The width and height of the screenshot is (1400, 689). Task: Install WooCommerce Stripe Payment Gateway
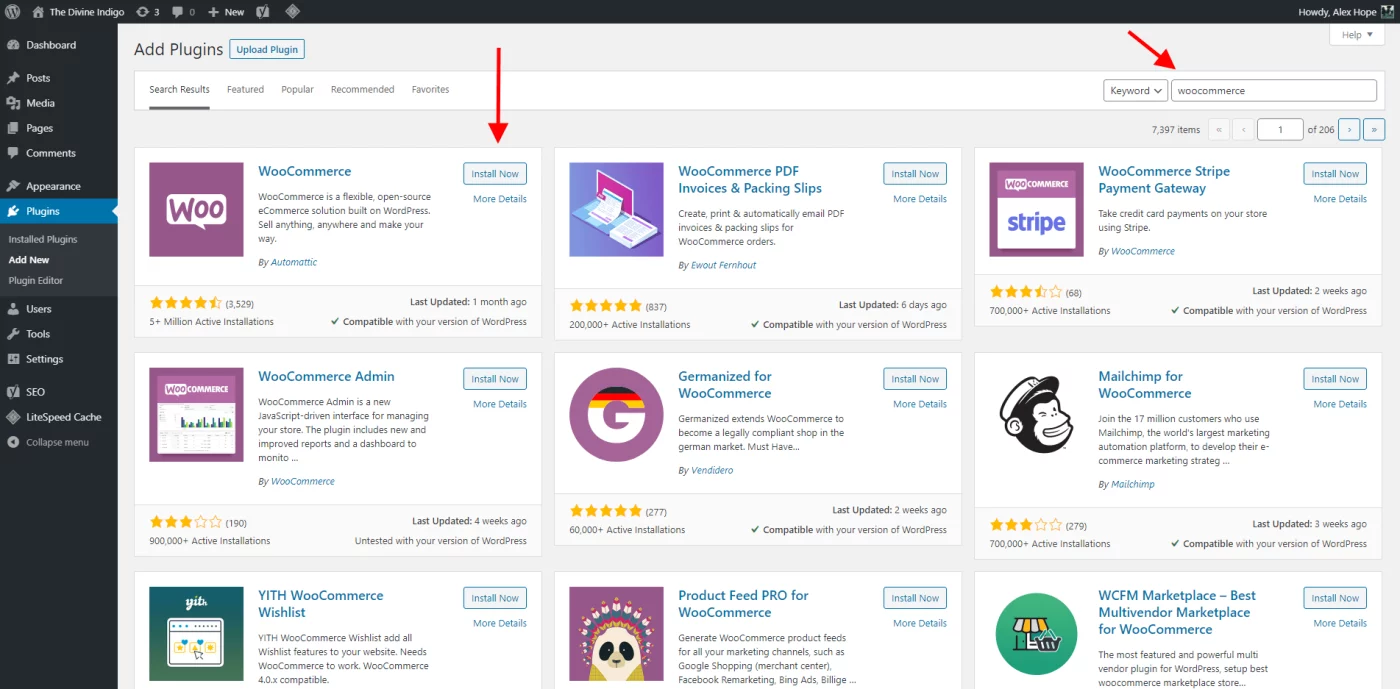coord(1335,174)
